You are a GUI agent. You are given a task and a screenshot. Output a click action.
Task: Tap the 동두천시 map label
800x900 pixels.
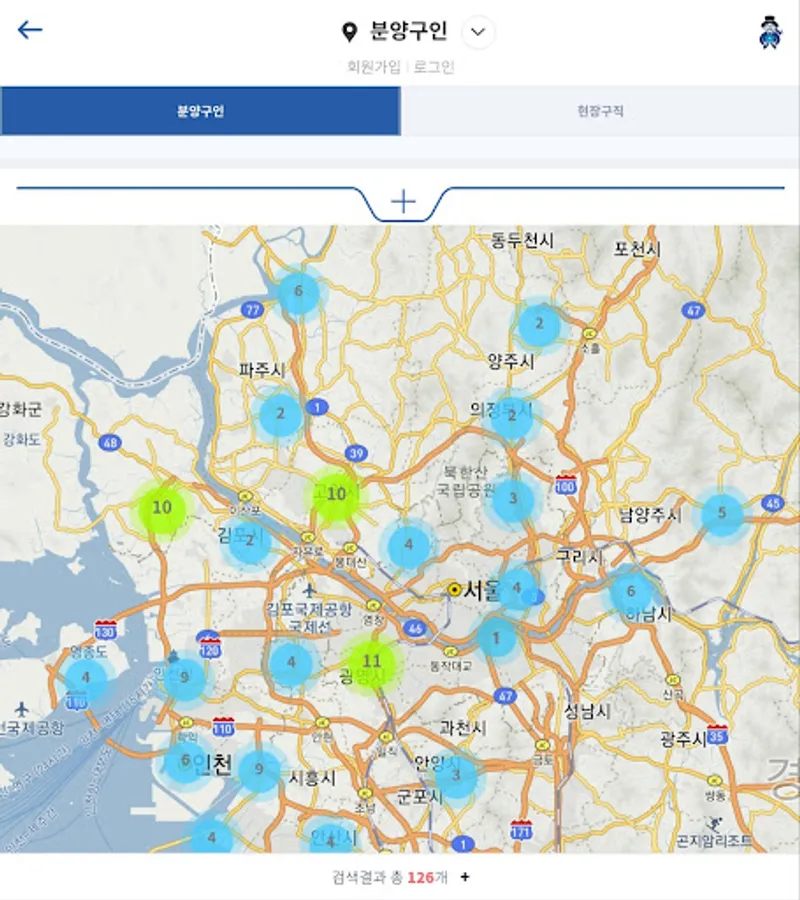(x=522, y=240)
